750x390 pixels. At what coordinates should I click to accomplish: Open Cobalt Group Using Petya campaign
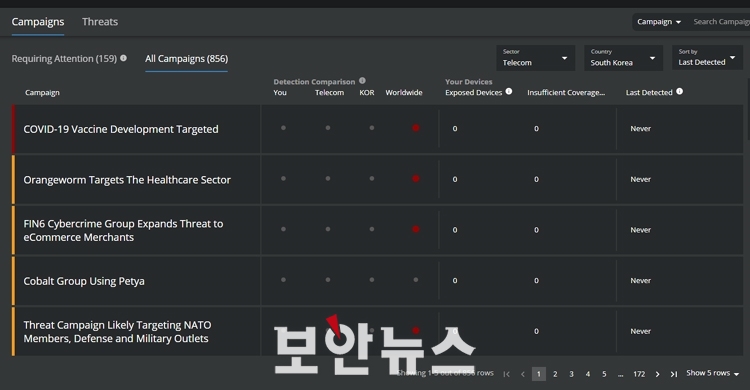(x=84, y=281)
